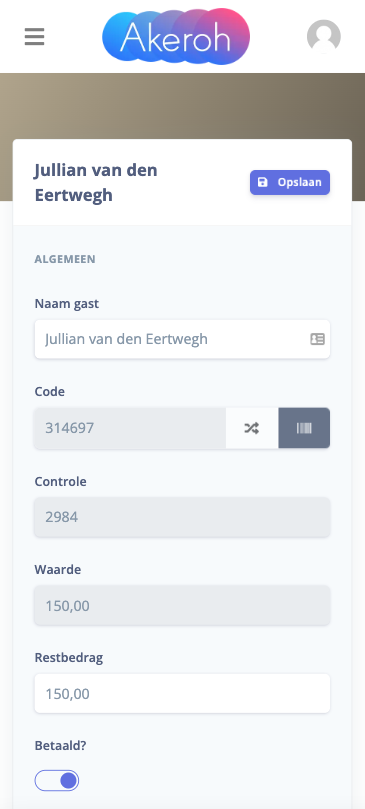
Task: Click the Jullian van den Eertwegh heading
Action: click(x=96, y=183)
